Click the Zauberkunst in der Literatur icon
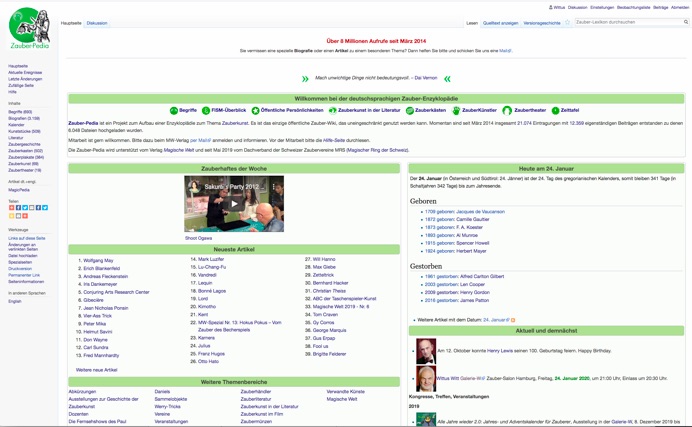This screenshot has height=427, width=692. pyautogui.click(x=332, y=110)
